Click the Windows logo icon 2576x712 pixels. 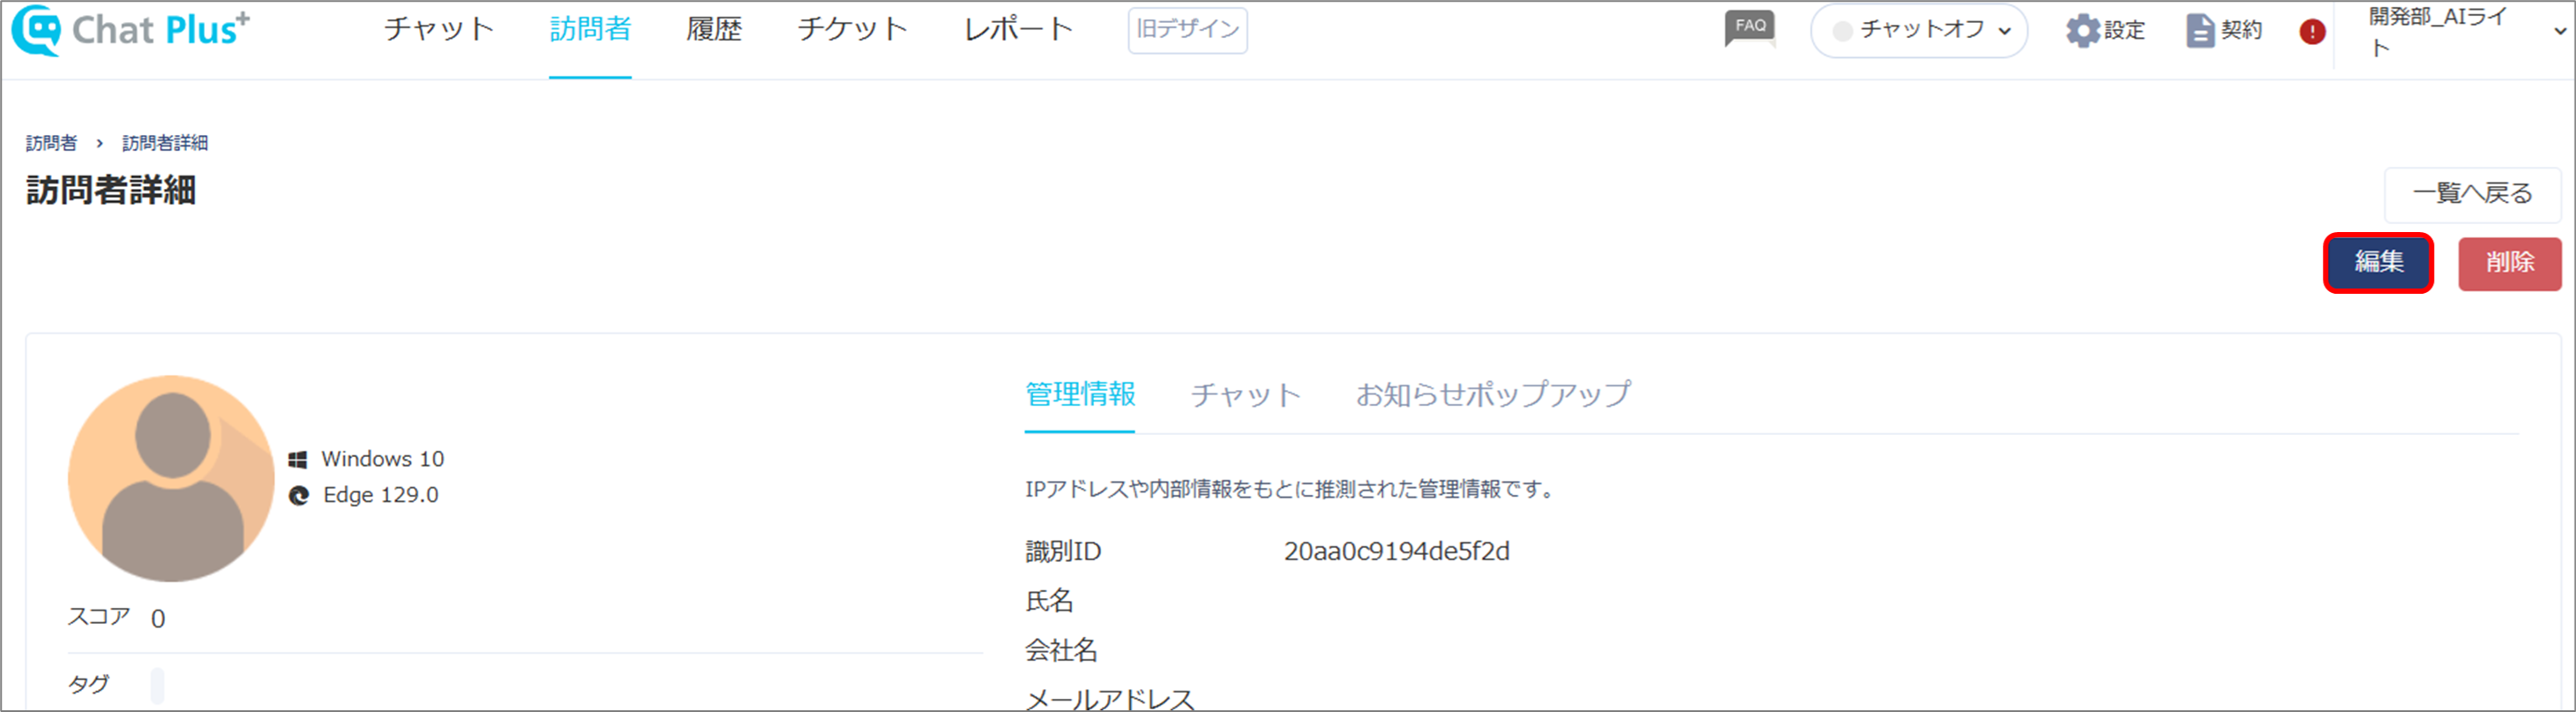pos(298,459)
